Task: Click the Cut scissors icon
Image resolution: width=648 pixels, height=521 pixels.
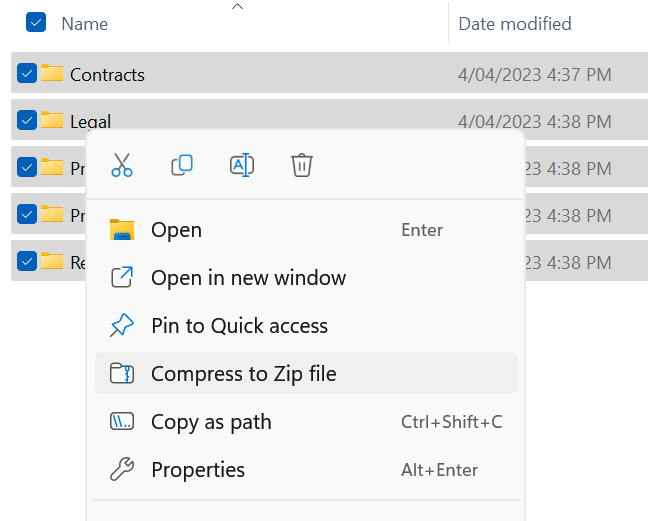Action: pyautogui.click(x=122, y=165)
